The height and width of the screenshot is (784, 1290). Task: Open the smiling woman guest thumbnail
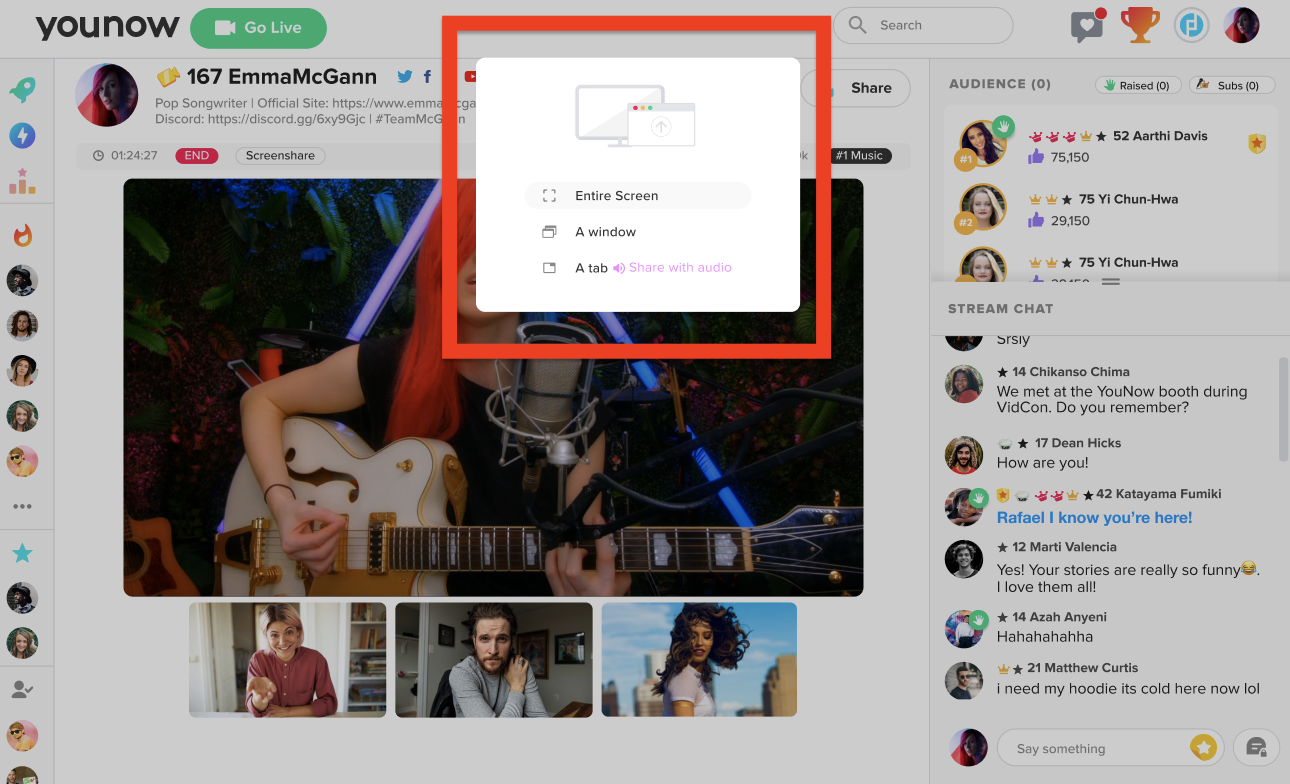(x=287, y=659)
